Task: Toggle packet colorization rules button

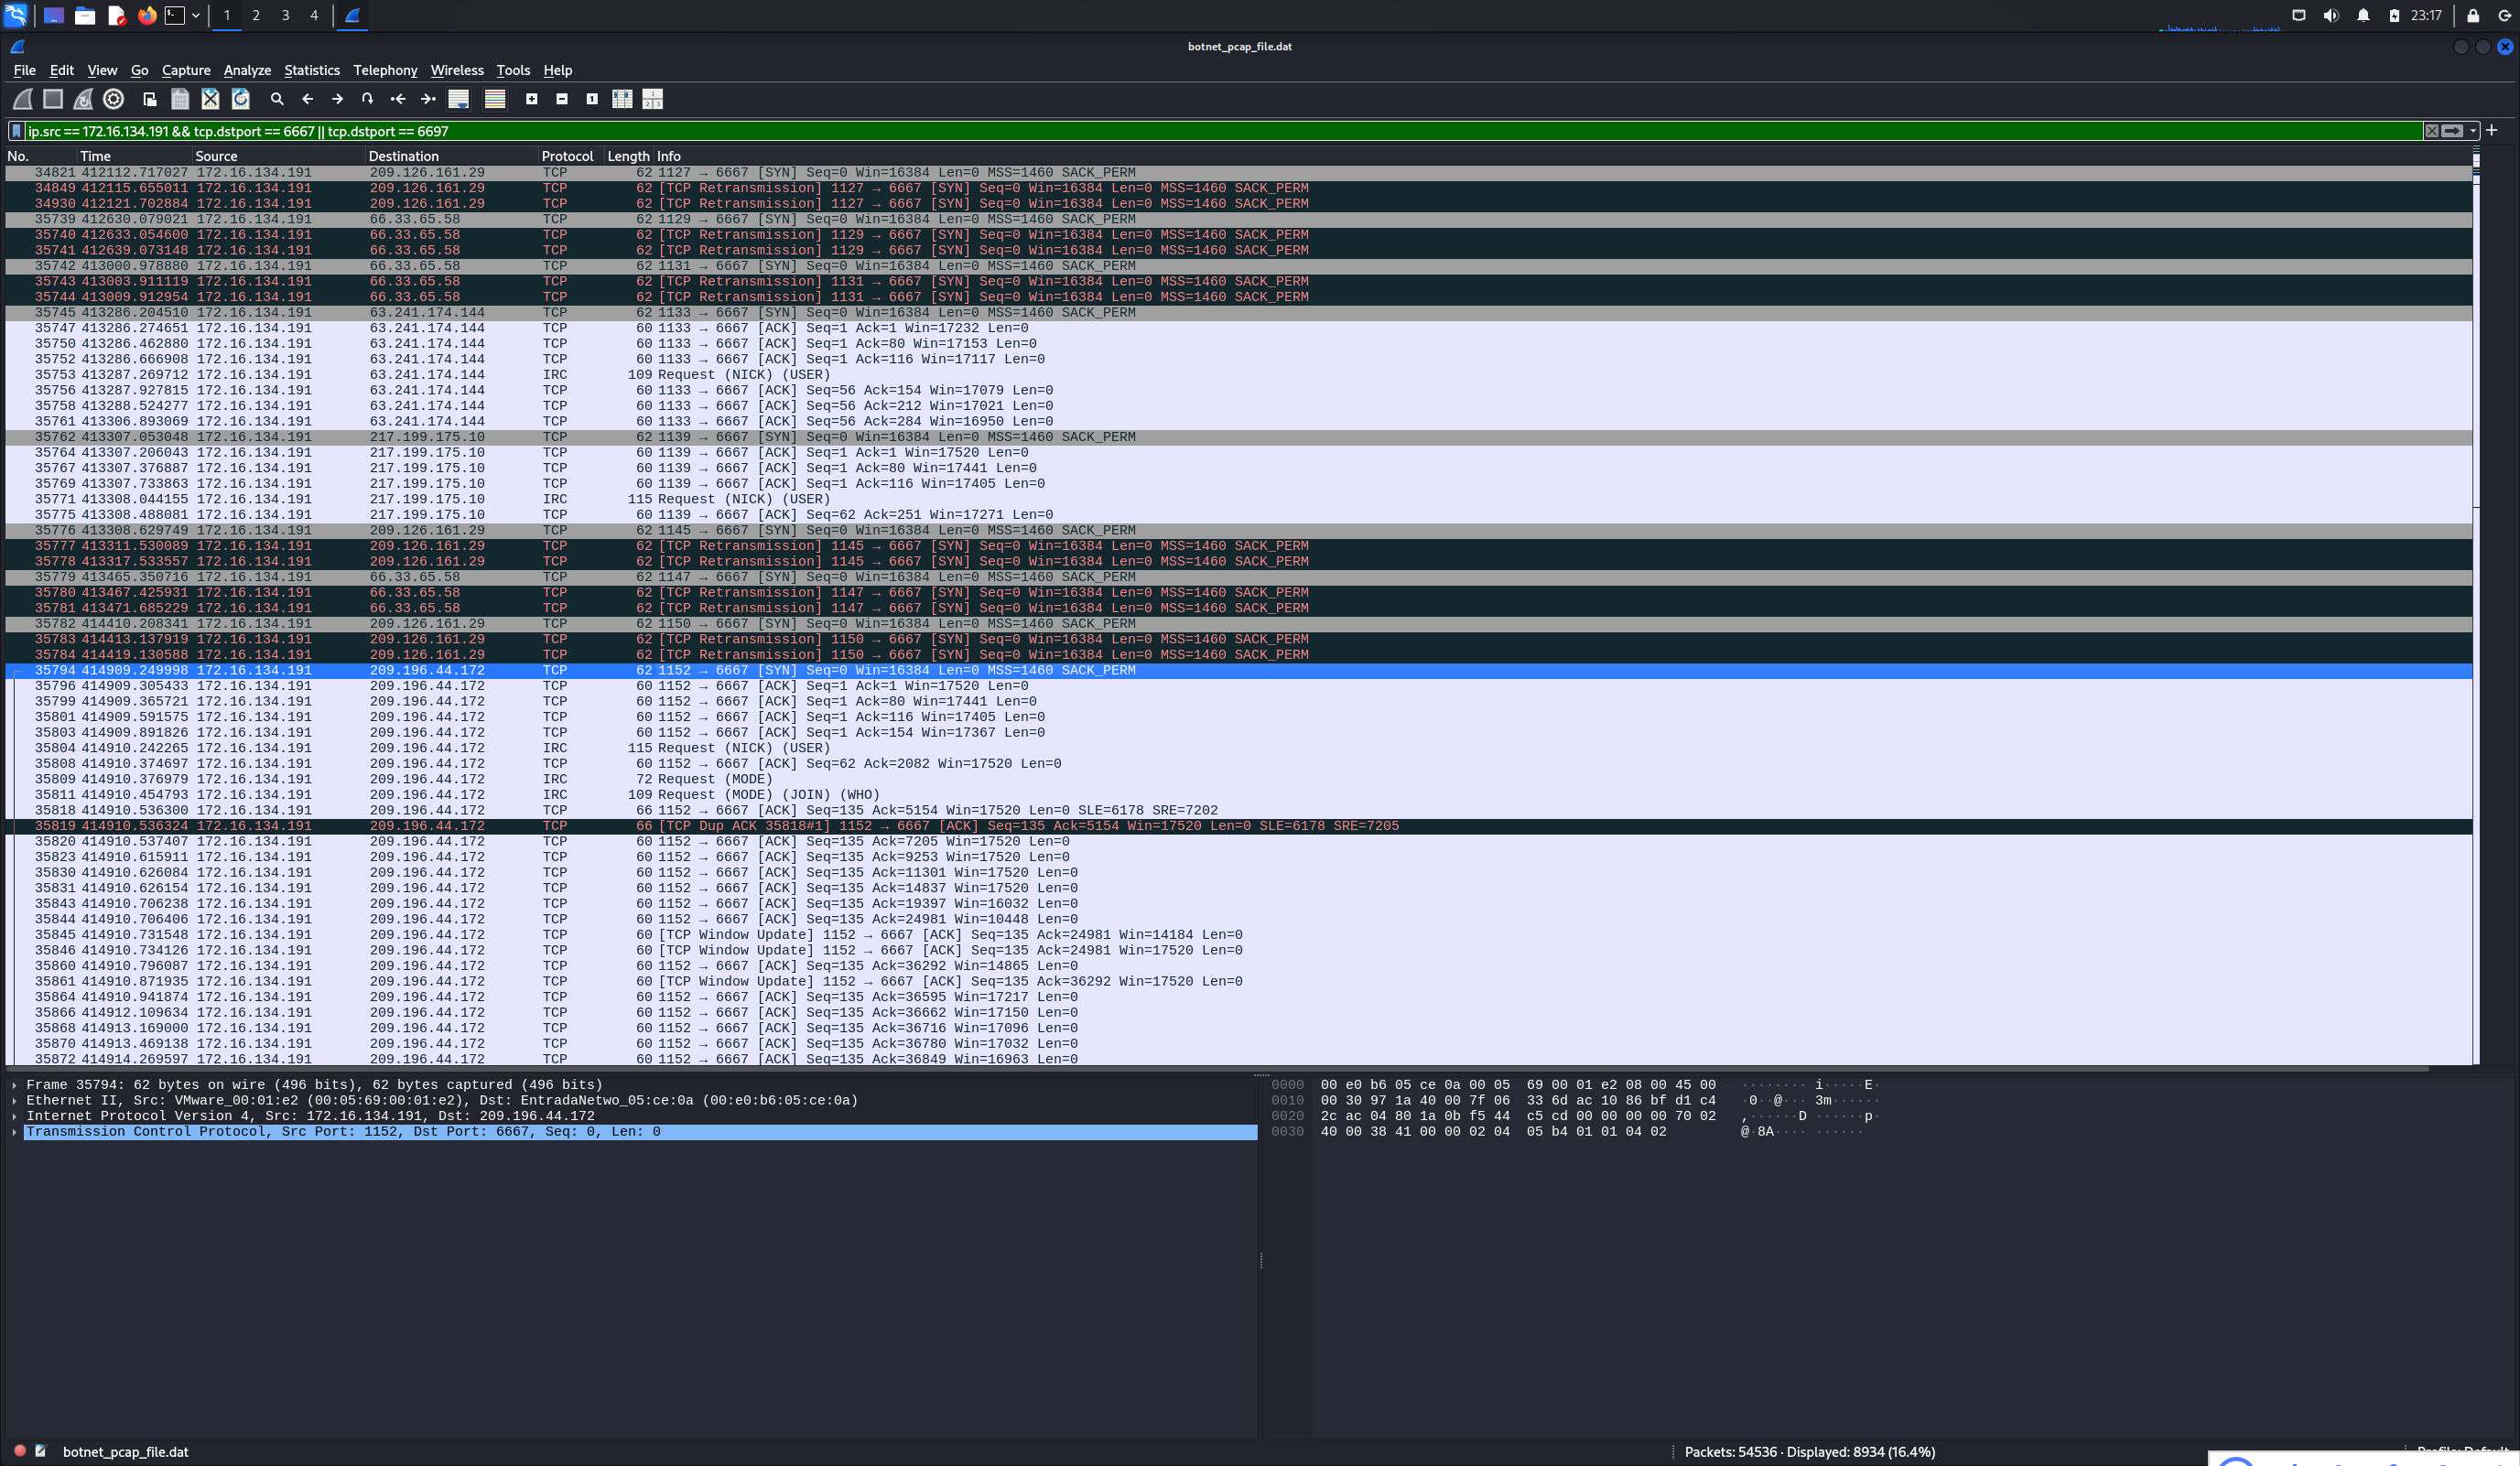Action: tap(495, 99)
